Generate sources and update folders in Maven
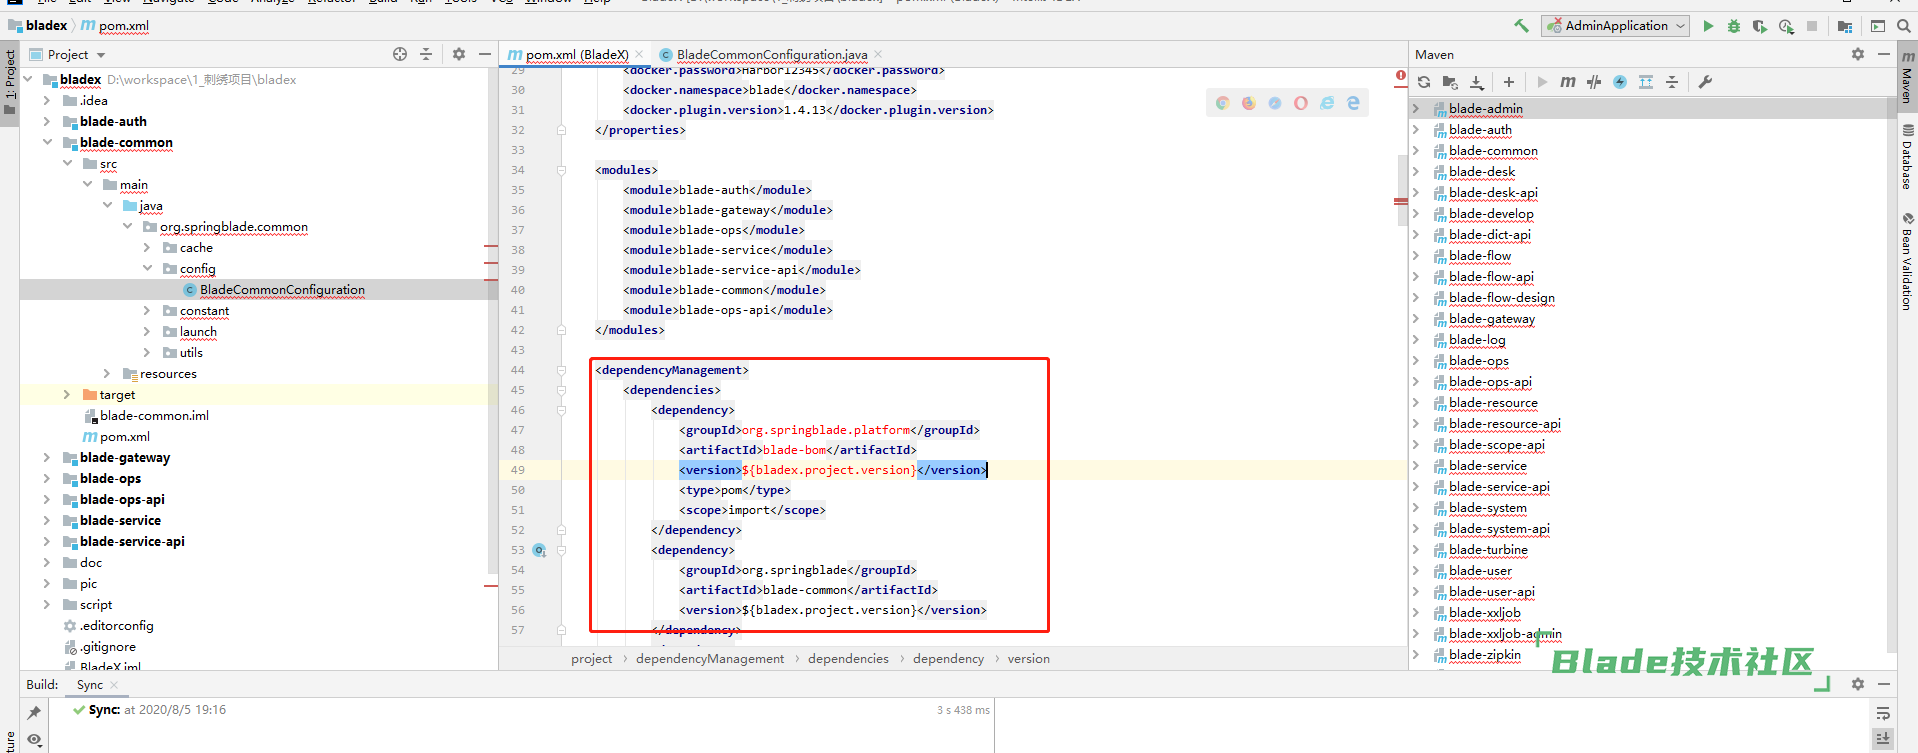The height and width of the screenshot is (753, 1918). 1450,82
